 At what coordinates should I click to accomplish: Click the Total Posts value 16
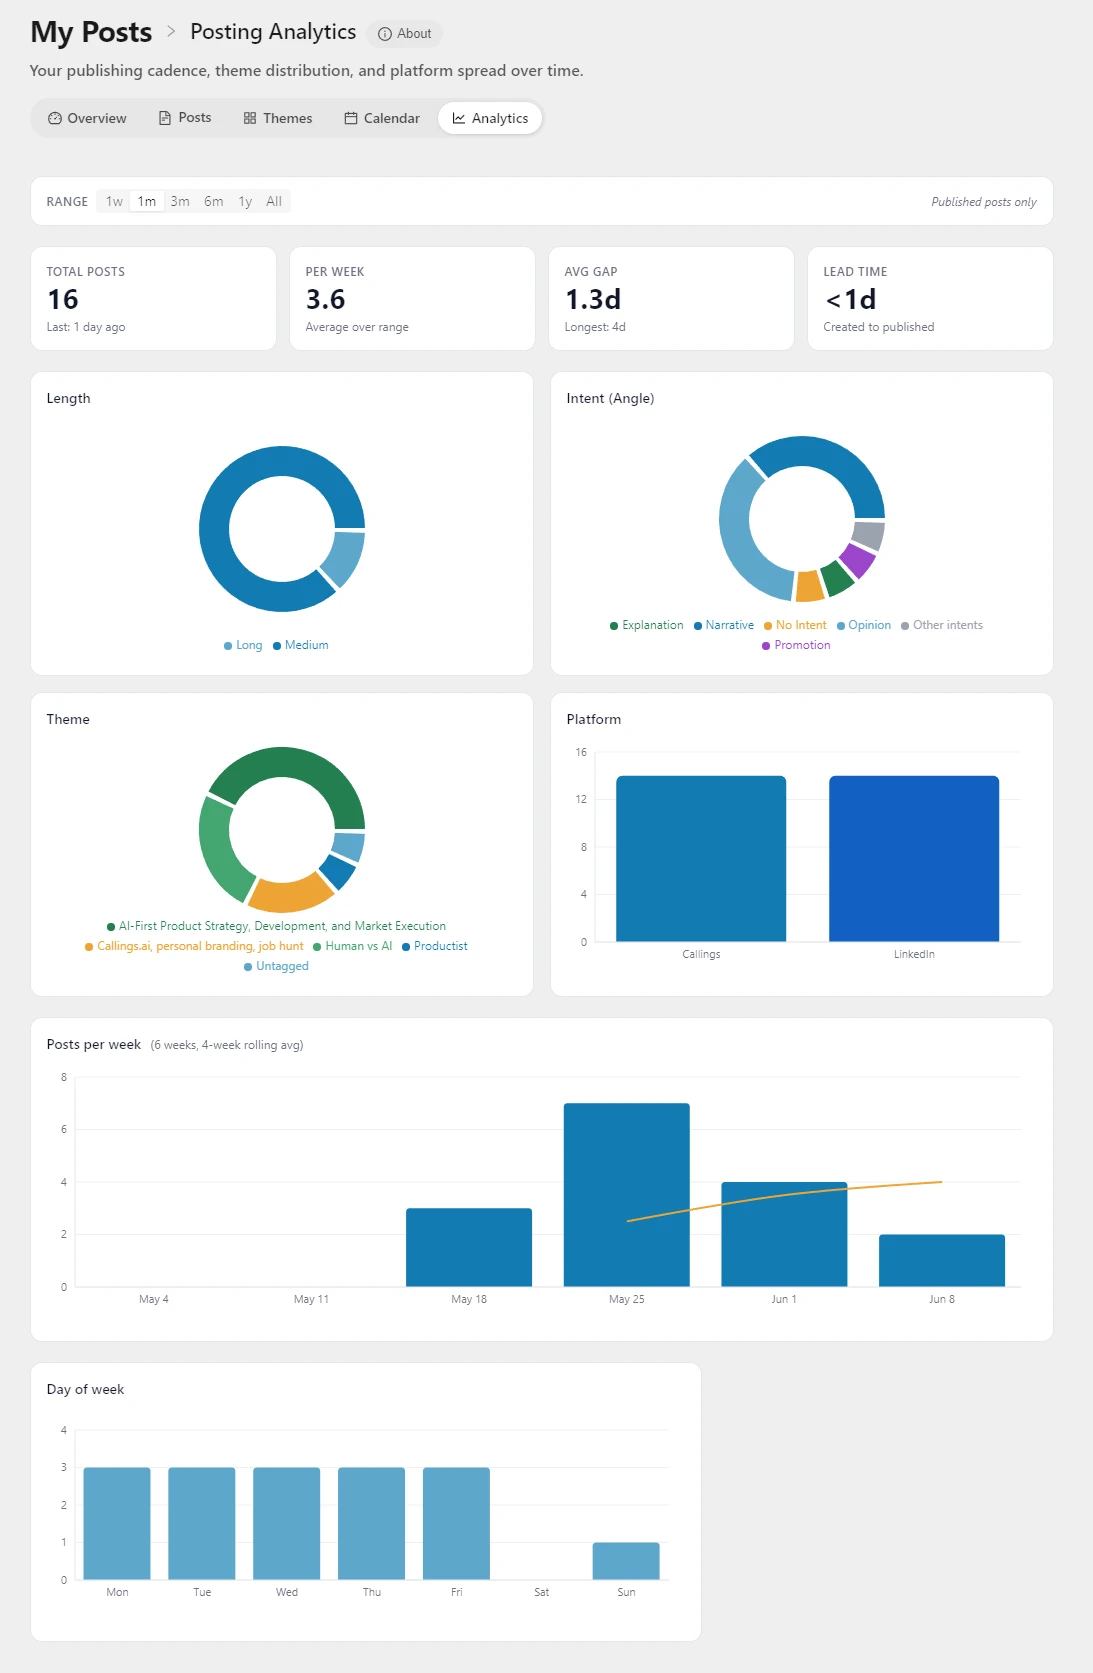[63, 300]
